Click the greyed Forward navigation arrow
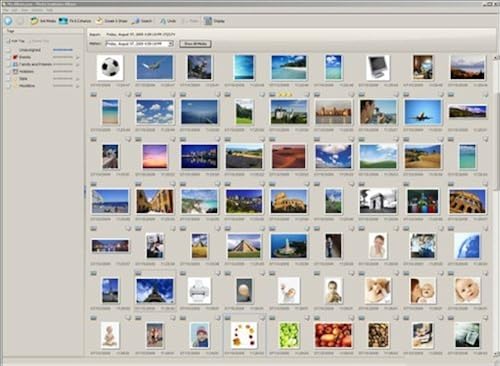Screen dimensions: 500x366 pyautogui.click(x=20, y=21)
